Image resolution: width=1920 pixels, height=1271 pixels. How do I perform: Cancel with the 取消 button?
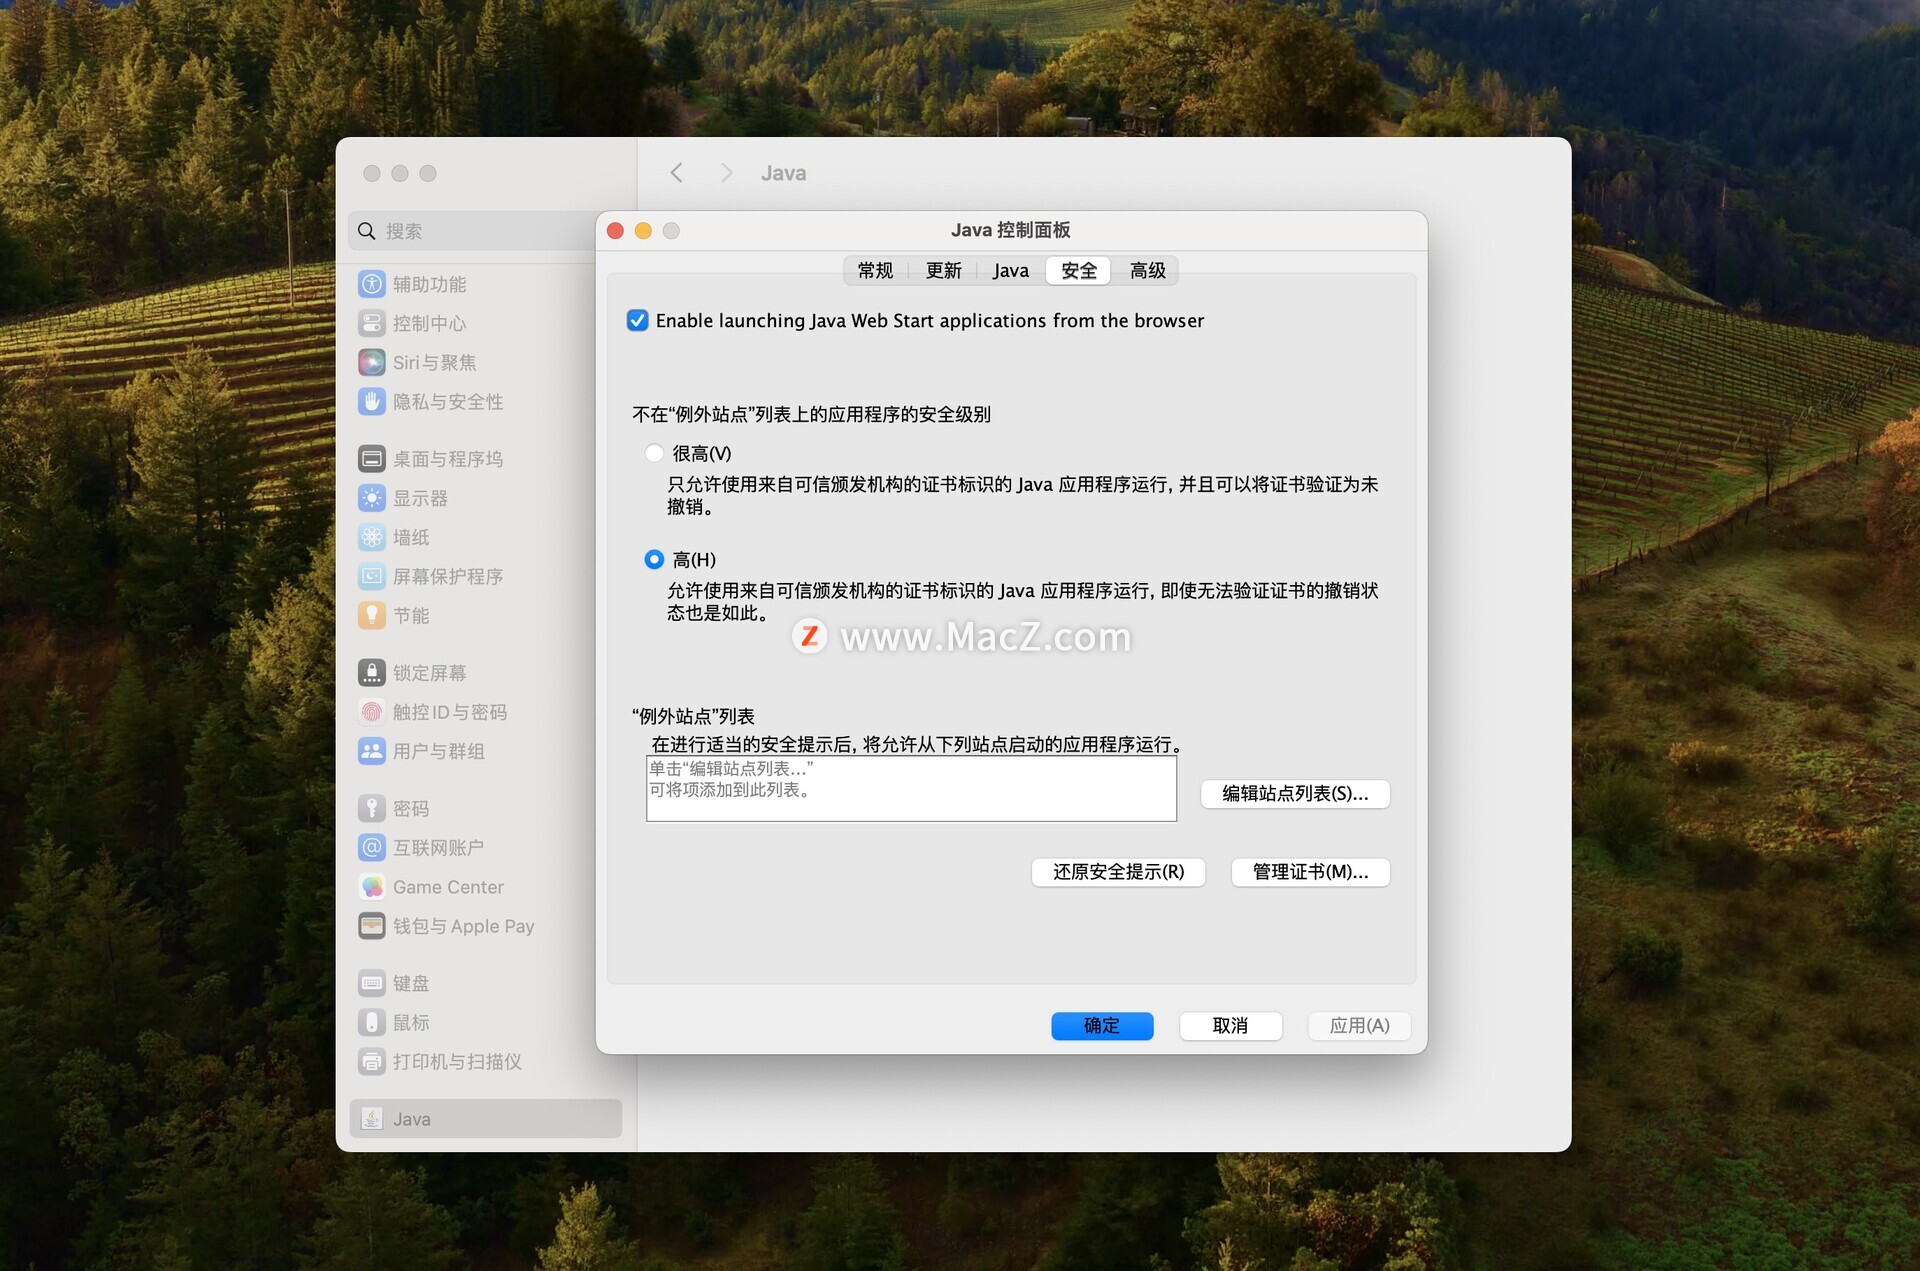1230,1025
